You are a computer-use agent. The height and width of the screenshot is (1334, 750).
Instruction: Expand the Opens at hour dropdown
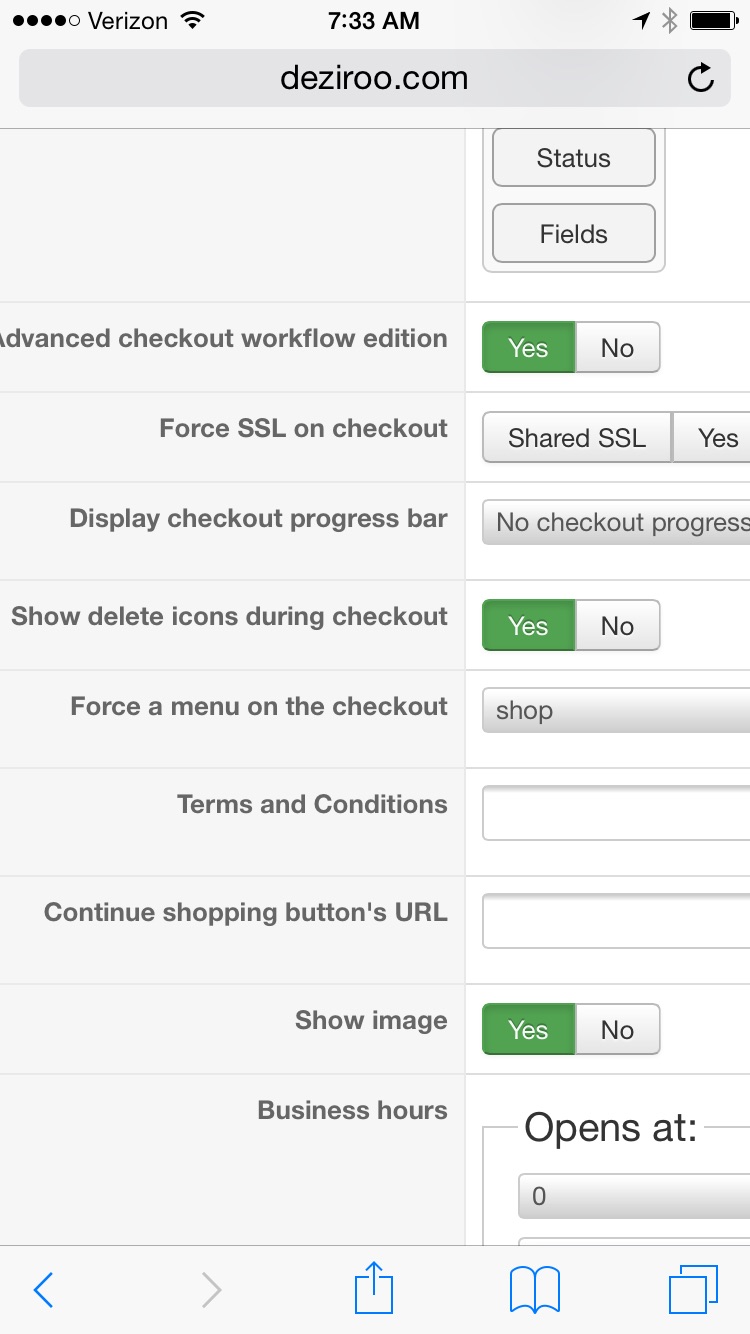[634, 1196]
